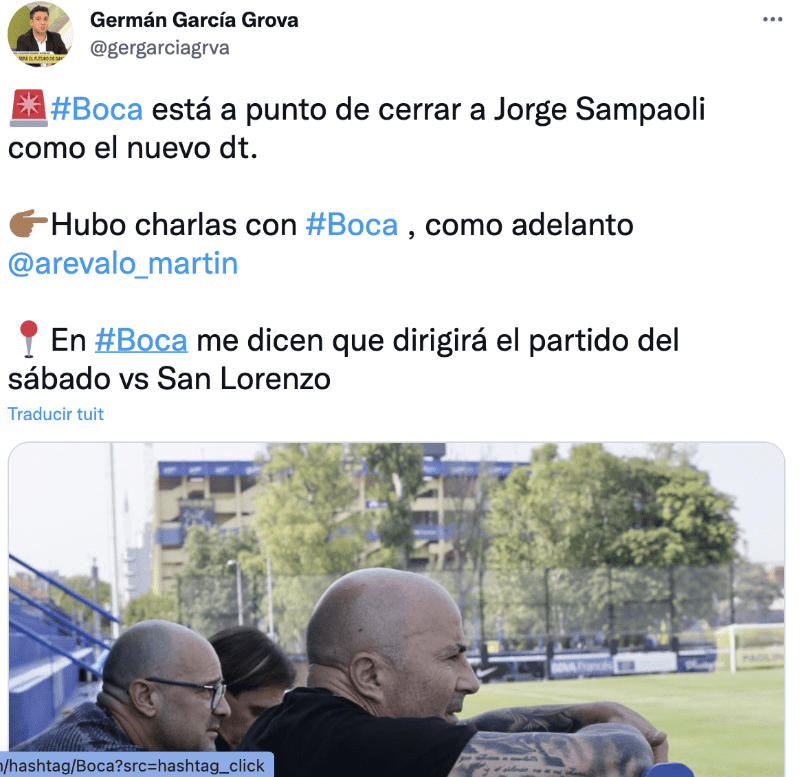Click the pointing hand emoji
Screen dimensions: 800x777
pyautogui.click(x=29, y=223)
